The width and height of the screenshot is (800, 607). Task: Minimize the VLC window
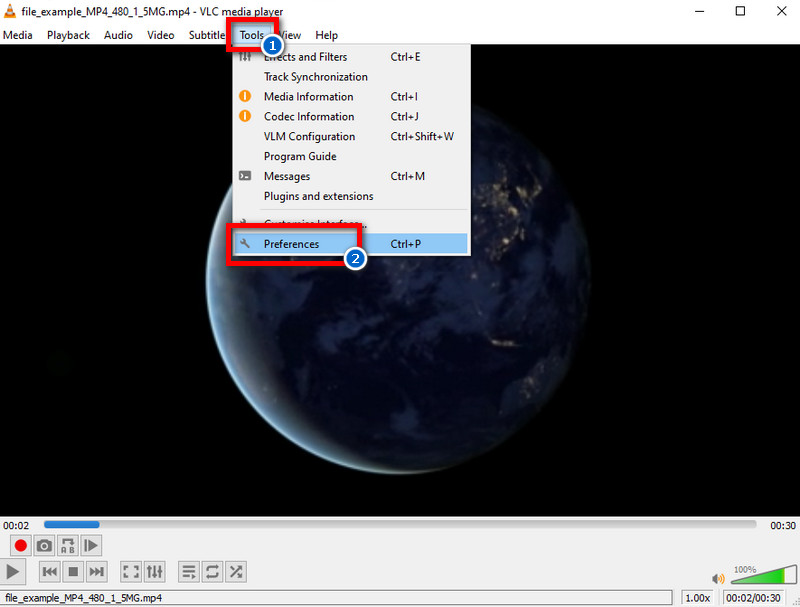click(699, 11)
